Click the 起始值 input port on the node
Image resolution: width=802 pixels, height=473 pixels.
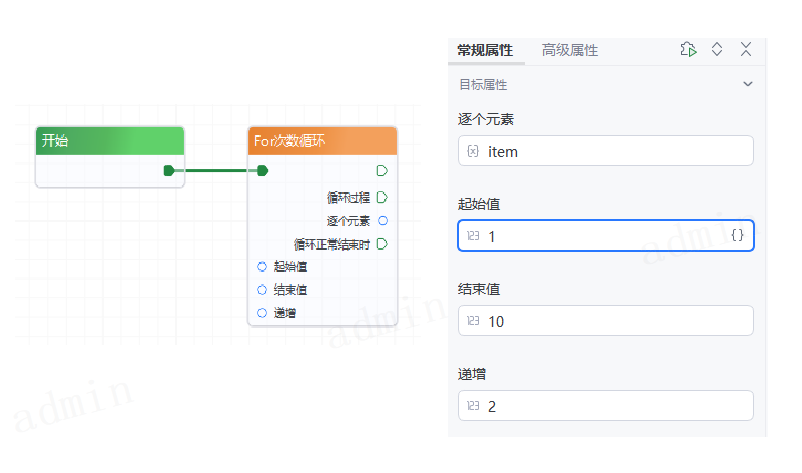pos(262,267)
